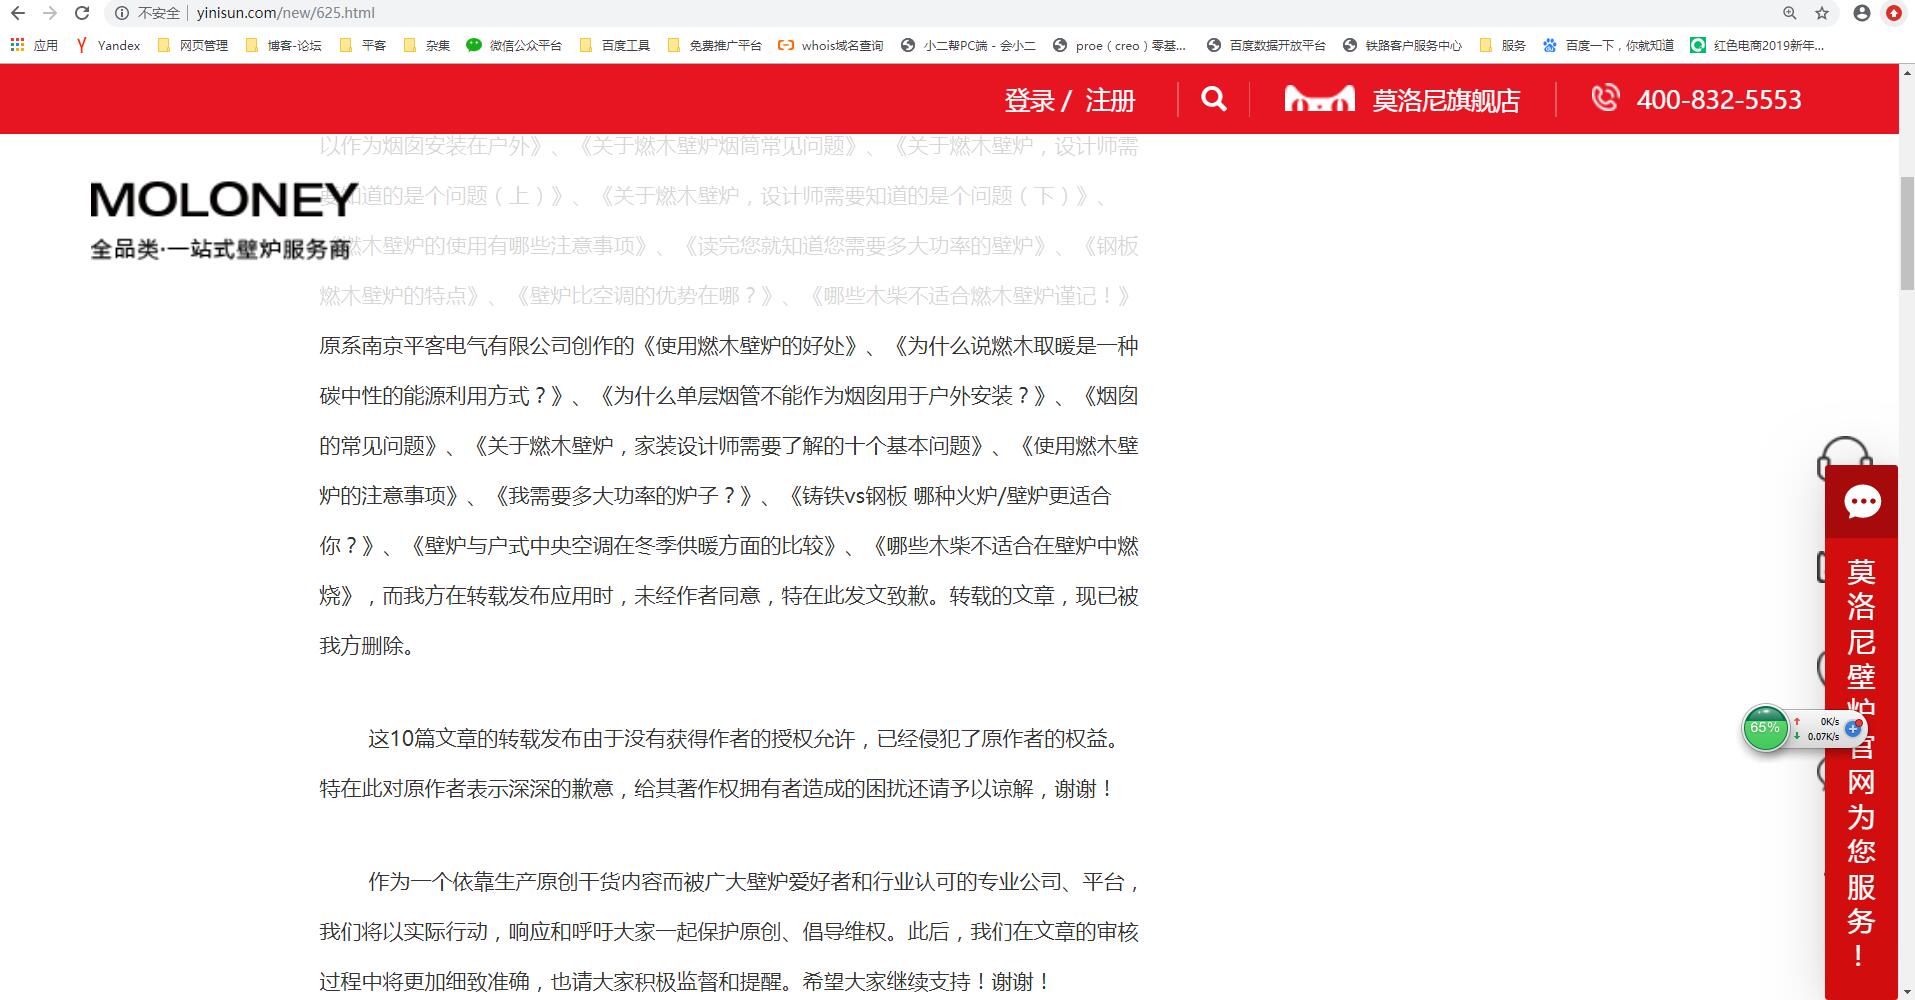The width and height of the screenshot is (1915, 1000).
Task: Open the Chrome profile avatar icon
Action: pyautogui.click(x=1861, y=13)
